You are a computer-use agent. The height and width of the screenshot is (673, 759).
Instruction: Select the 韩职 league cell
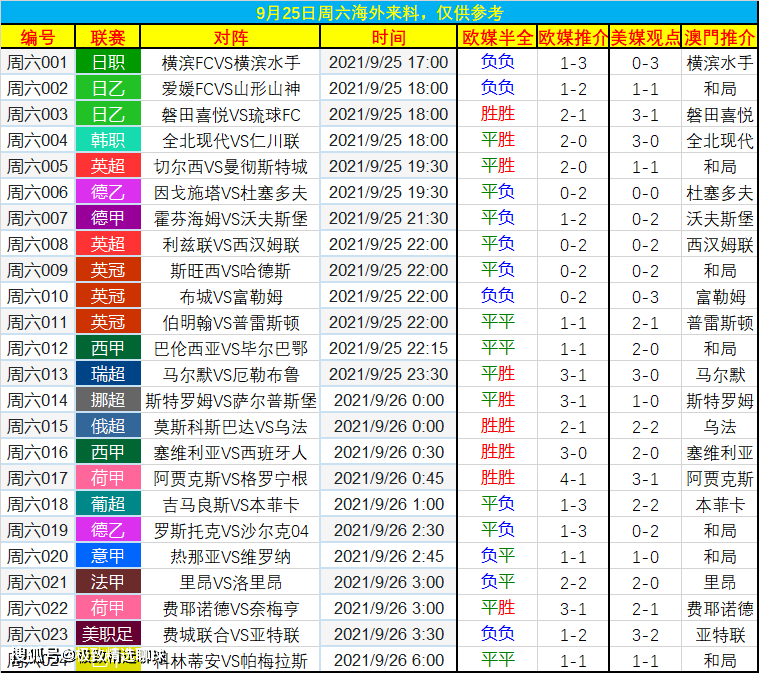tap(108, 140)
